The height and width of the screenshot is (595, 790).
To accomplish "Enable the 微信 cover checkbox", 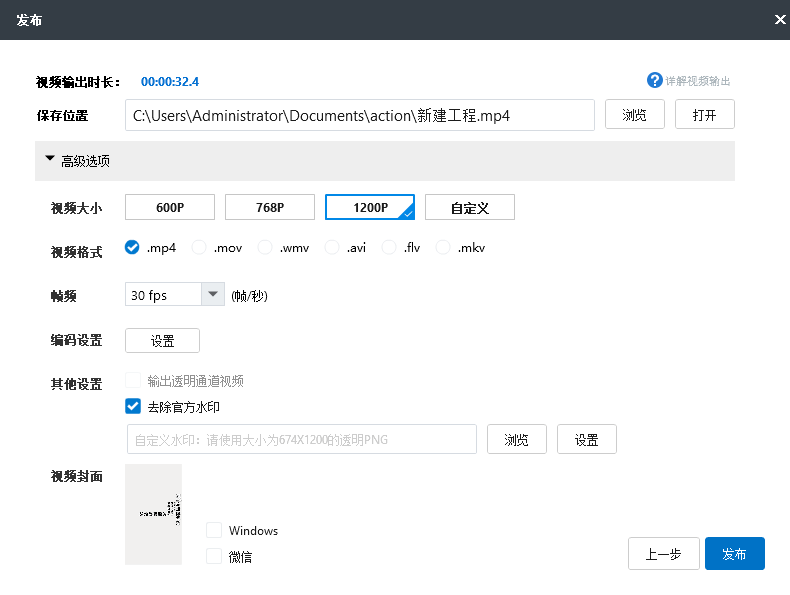I will [x=214, y=556].
